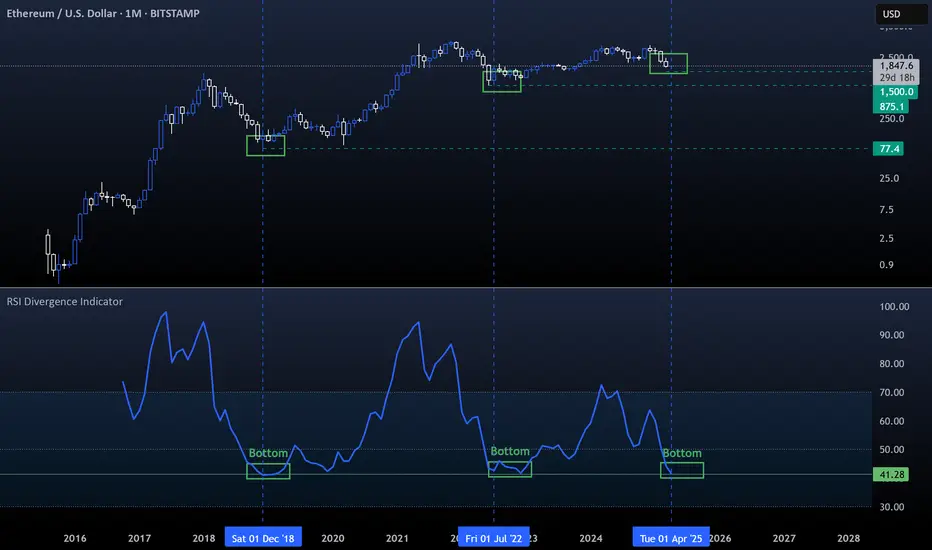Select the 77.4 green price level label

889,149
